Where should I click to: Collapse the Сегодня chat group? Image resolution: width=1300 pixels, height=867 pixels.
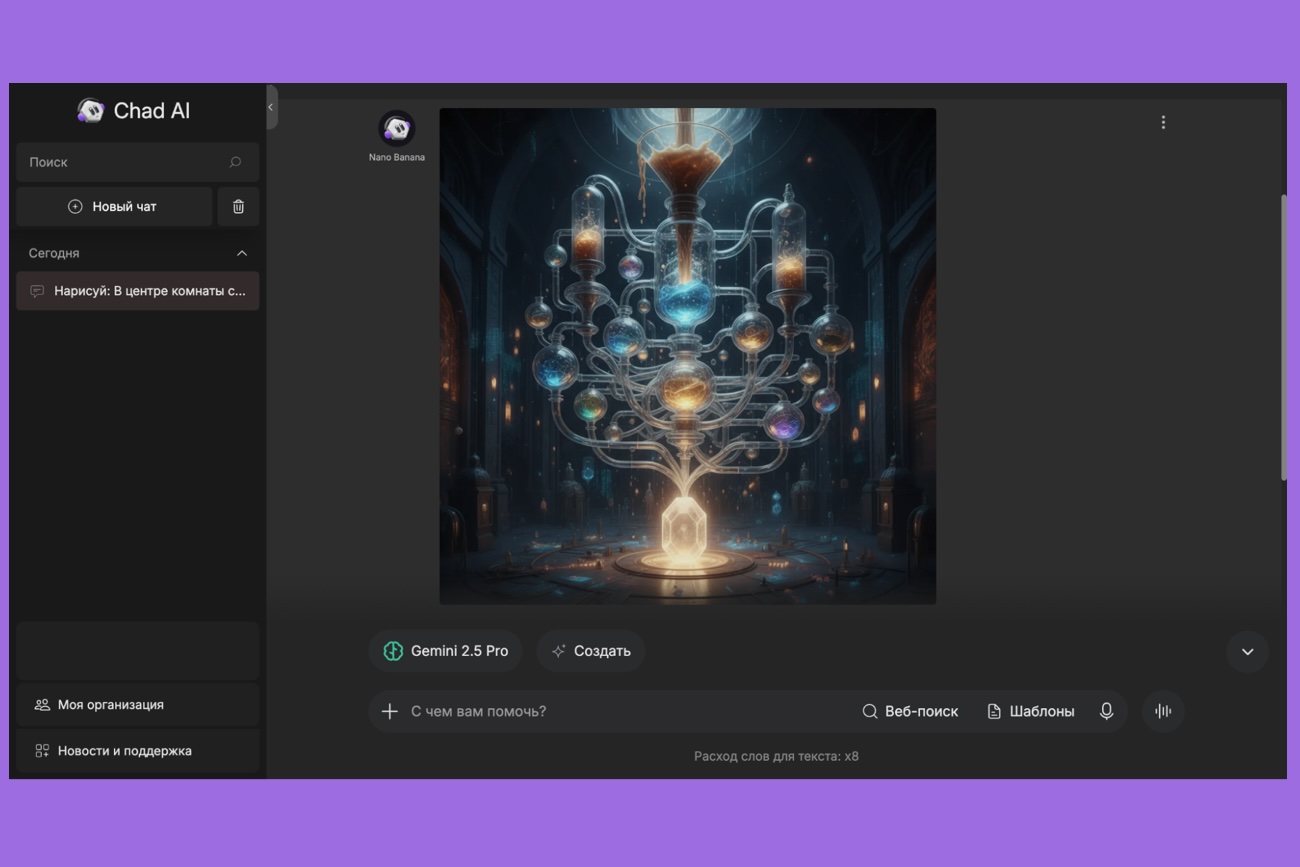(x=241, y=253)
